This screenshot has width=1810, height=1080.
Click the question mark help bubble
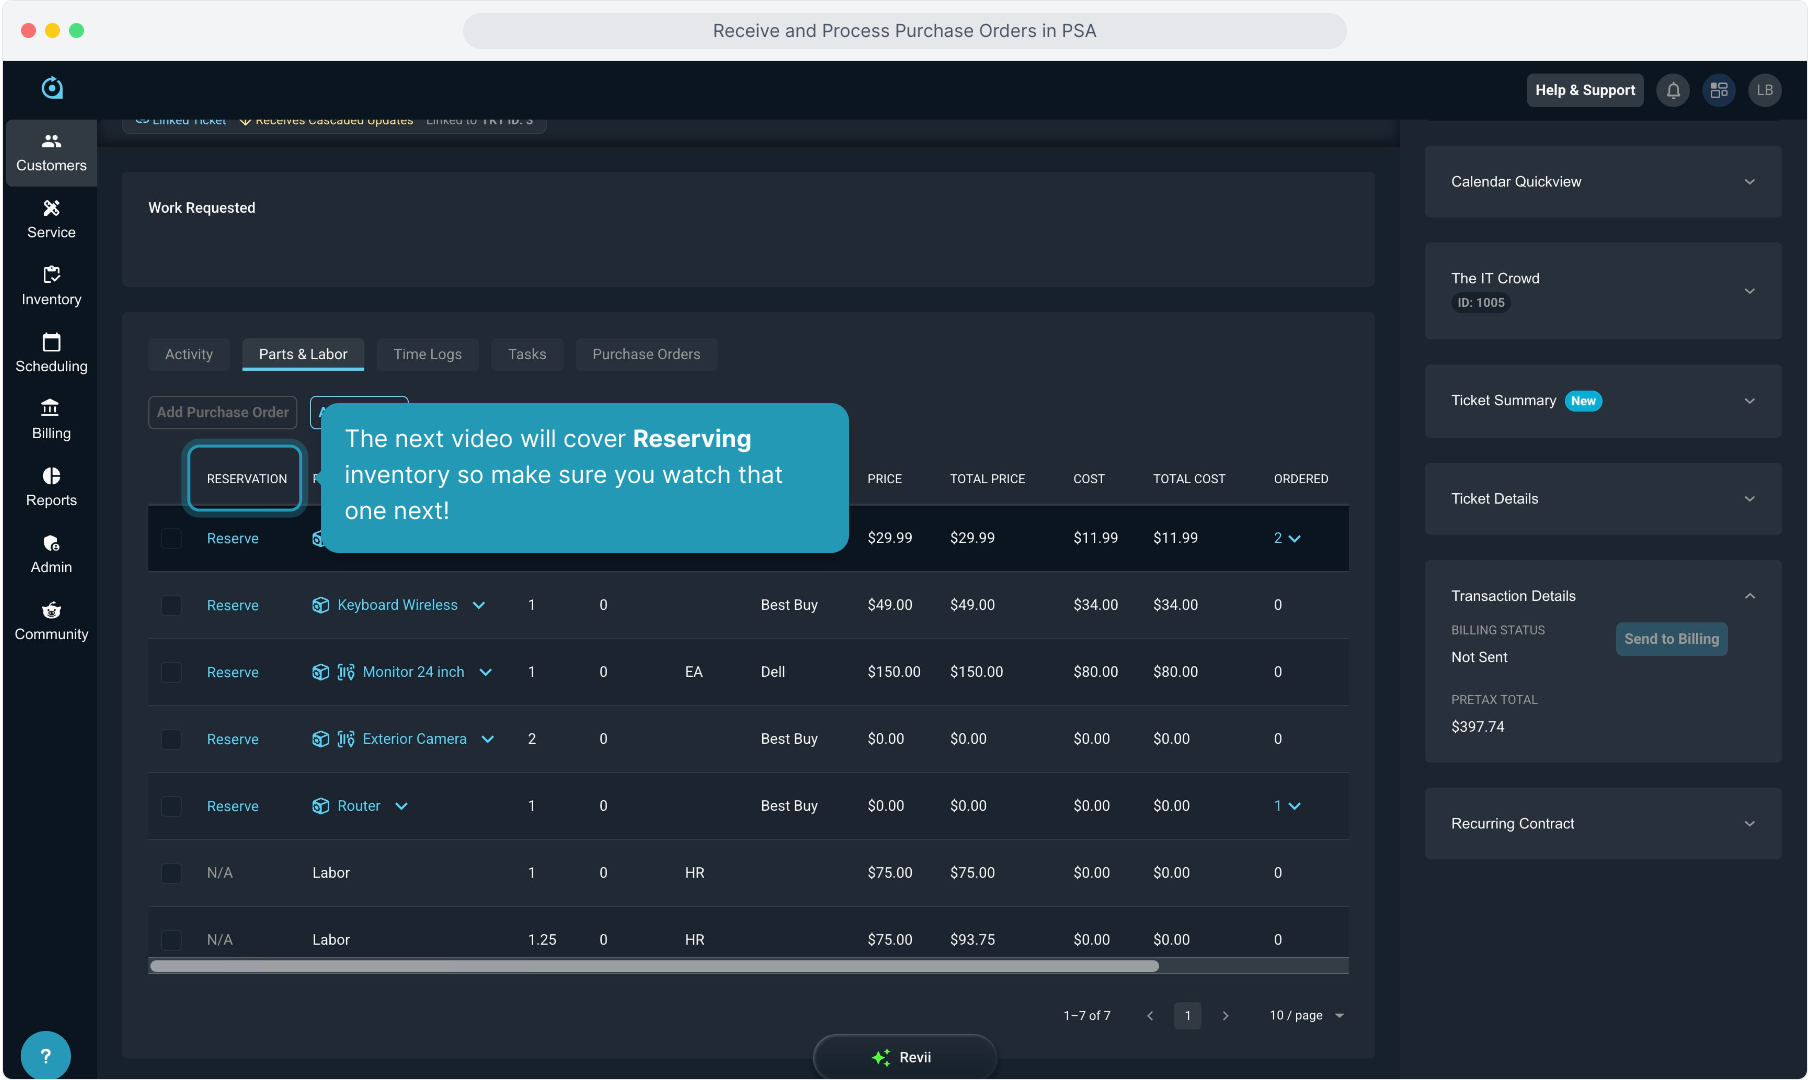45,1055
